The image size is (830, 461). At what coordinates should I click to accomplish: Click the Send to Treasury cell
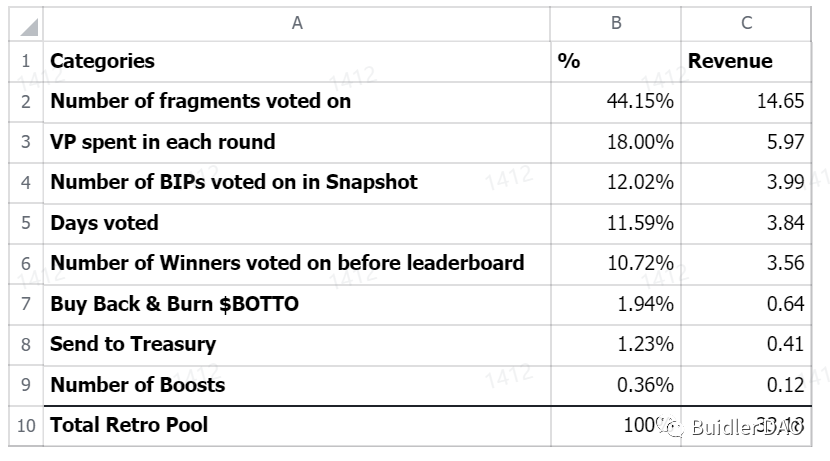297,345
